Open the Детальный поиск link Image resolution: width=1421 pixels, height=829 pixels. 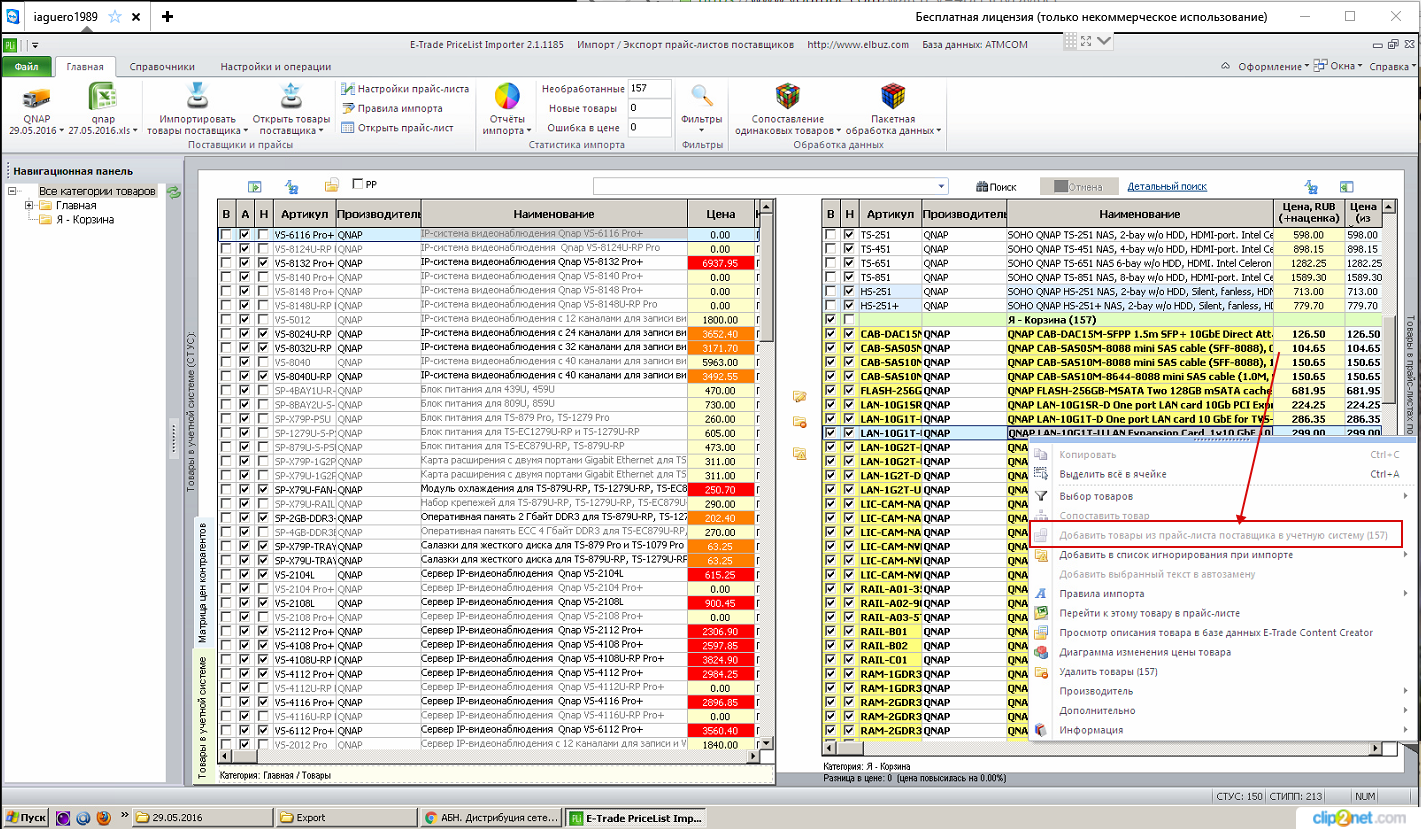[1167, 187]
